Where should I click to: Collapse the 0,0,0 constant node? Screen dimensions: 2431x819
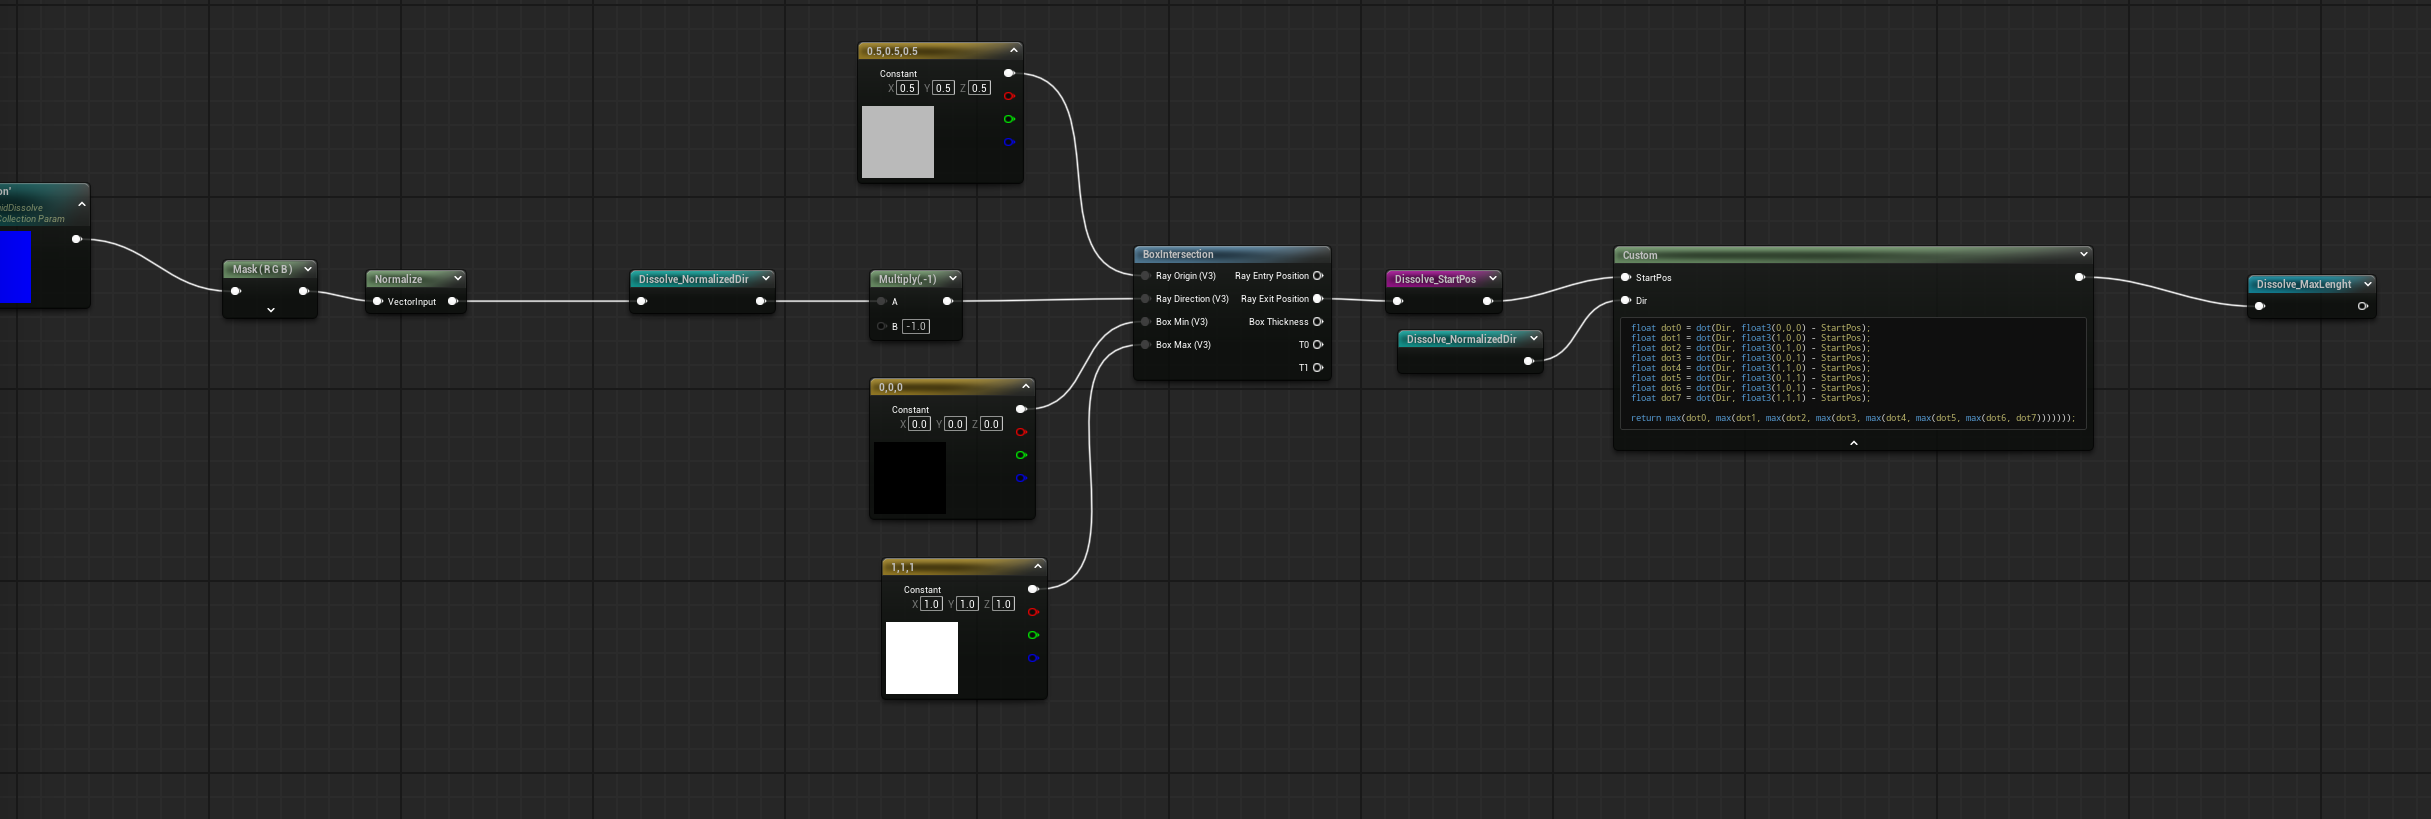tap(1025, 386)
